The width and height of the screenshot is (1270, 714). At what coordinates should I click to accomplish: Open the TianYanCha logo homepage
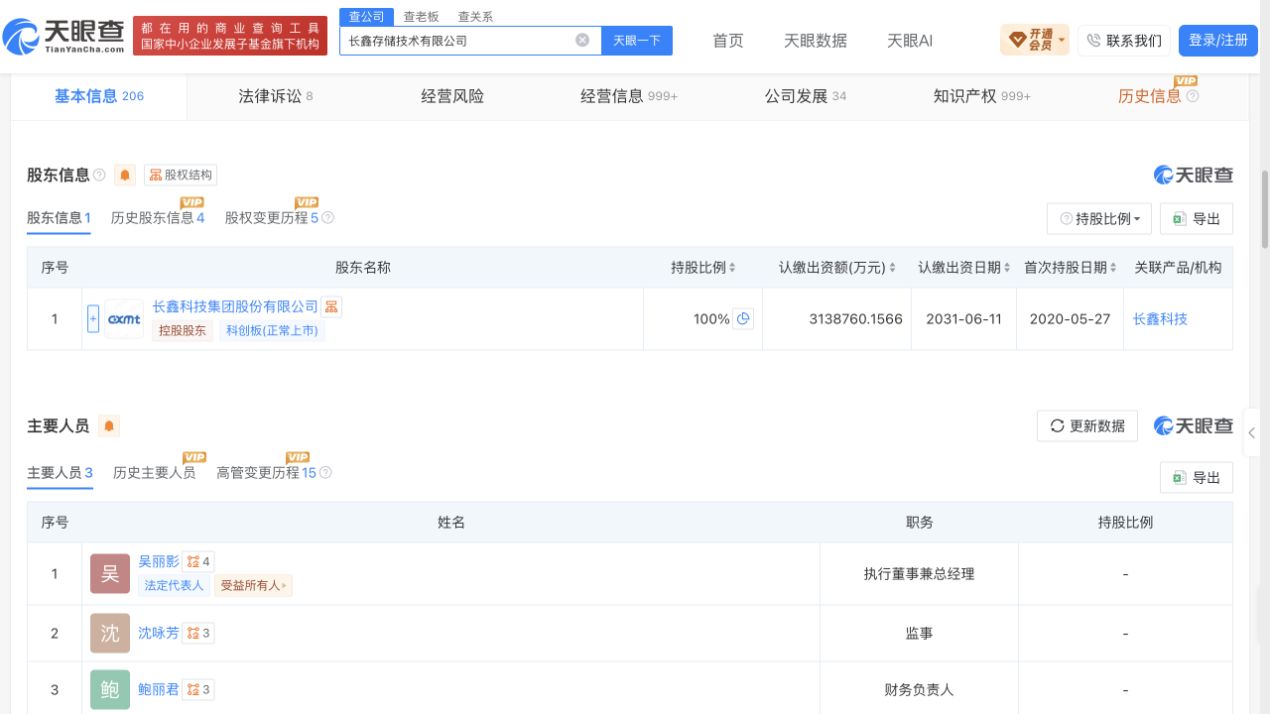pos(64,37)
